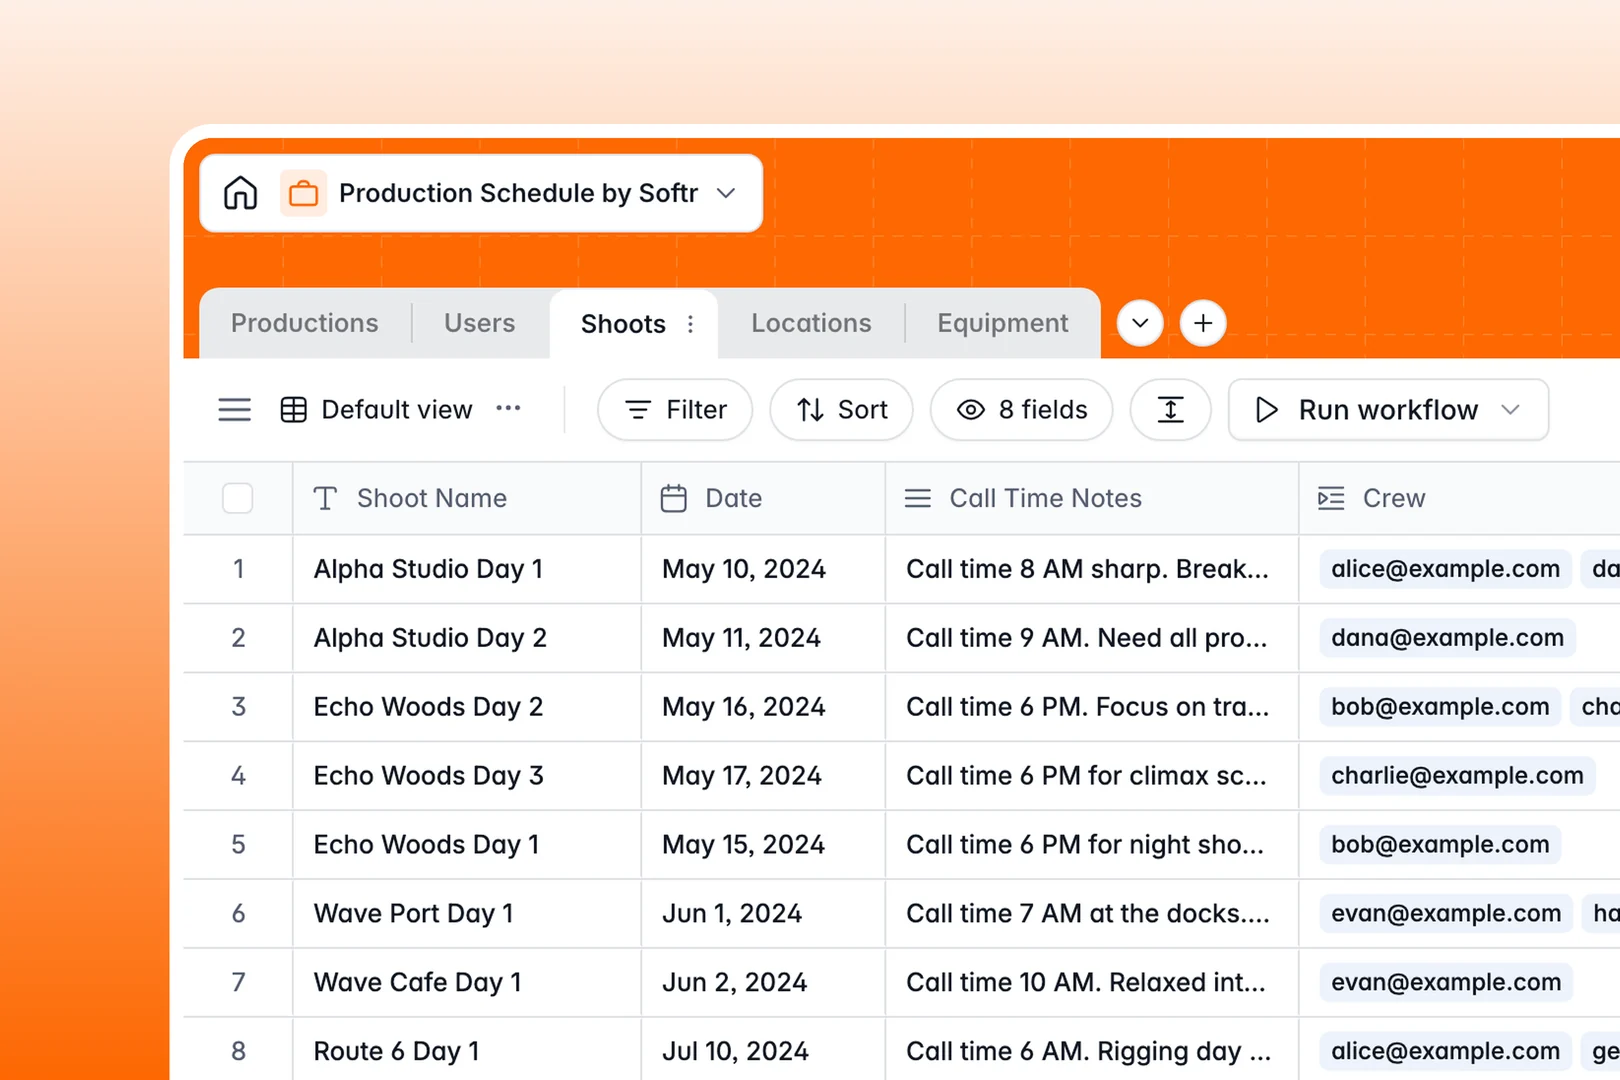
Task: Expand the Run workflow dropdown chevron
Action: pos(1511,410)
